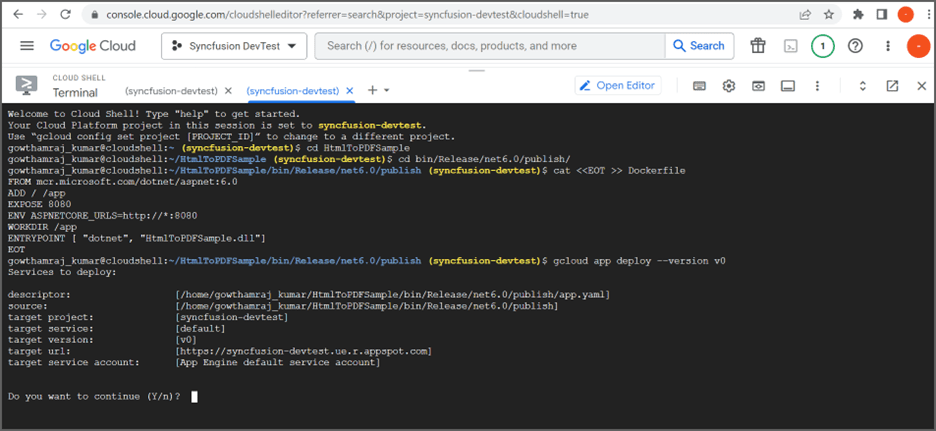Focus the resources search input field
This screenshot has width=936, height=431.
490,46
